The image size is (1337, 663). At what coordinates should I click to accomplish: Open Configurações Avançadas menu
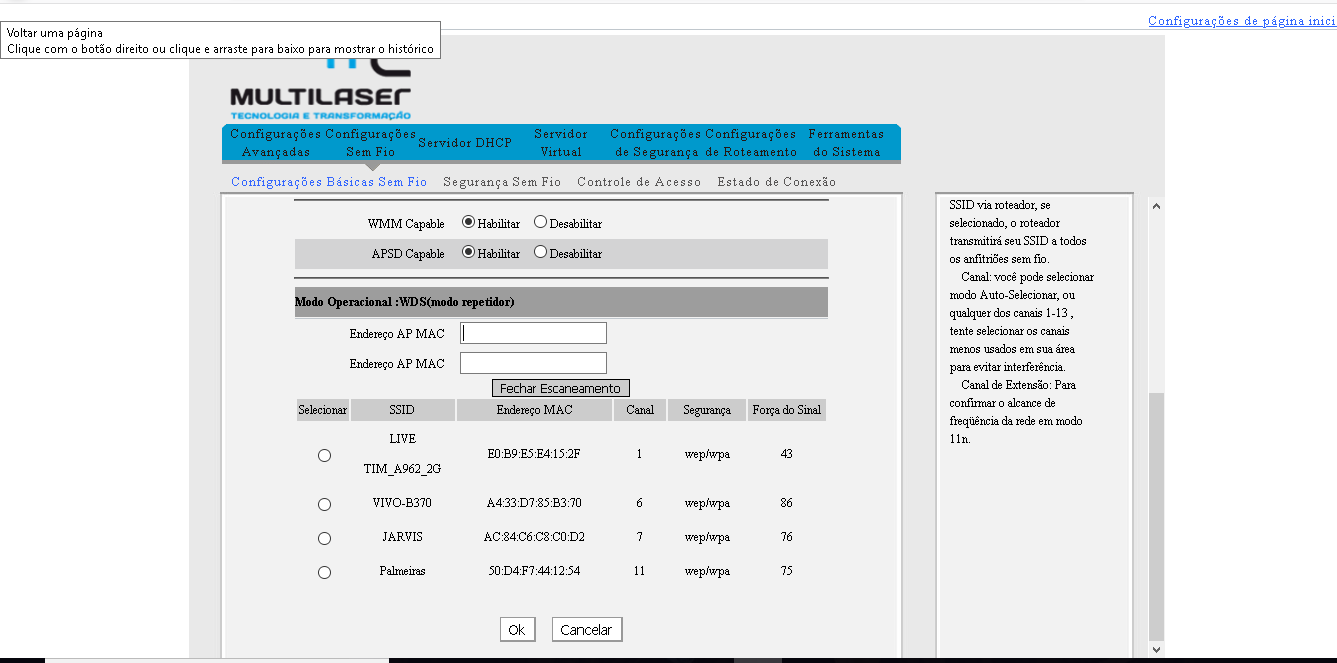pos(276,143)
